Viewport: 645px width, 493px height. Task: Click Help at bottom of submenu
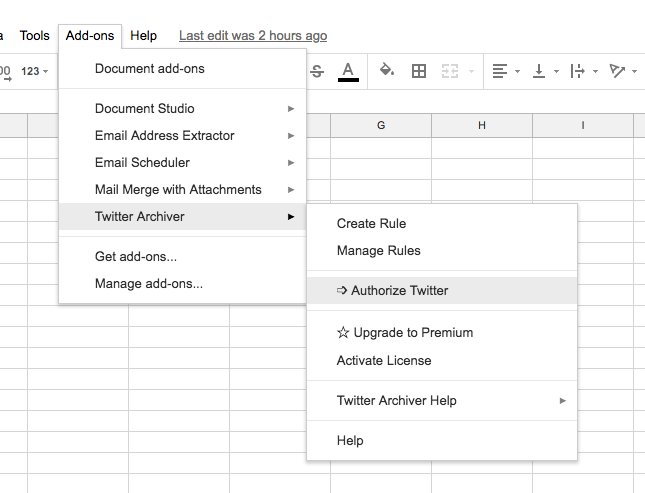click(x=442, y=441)
